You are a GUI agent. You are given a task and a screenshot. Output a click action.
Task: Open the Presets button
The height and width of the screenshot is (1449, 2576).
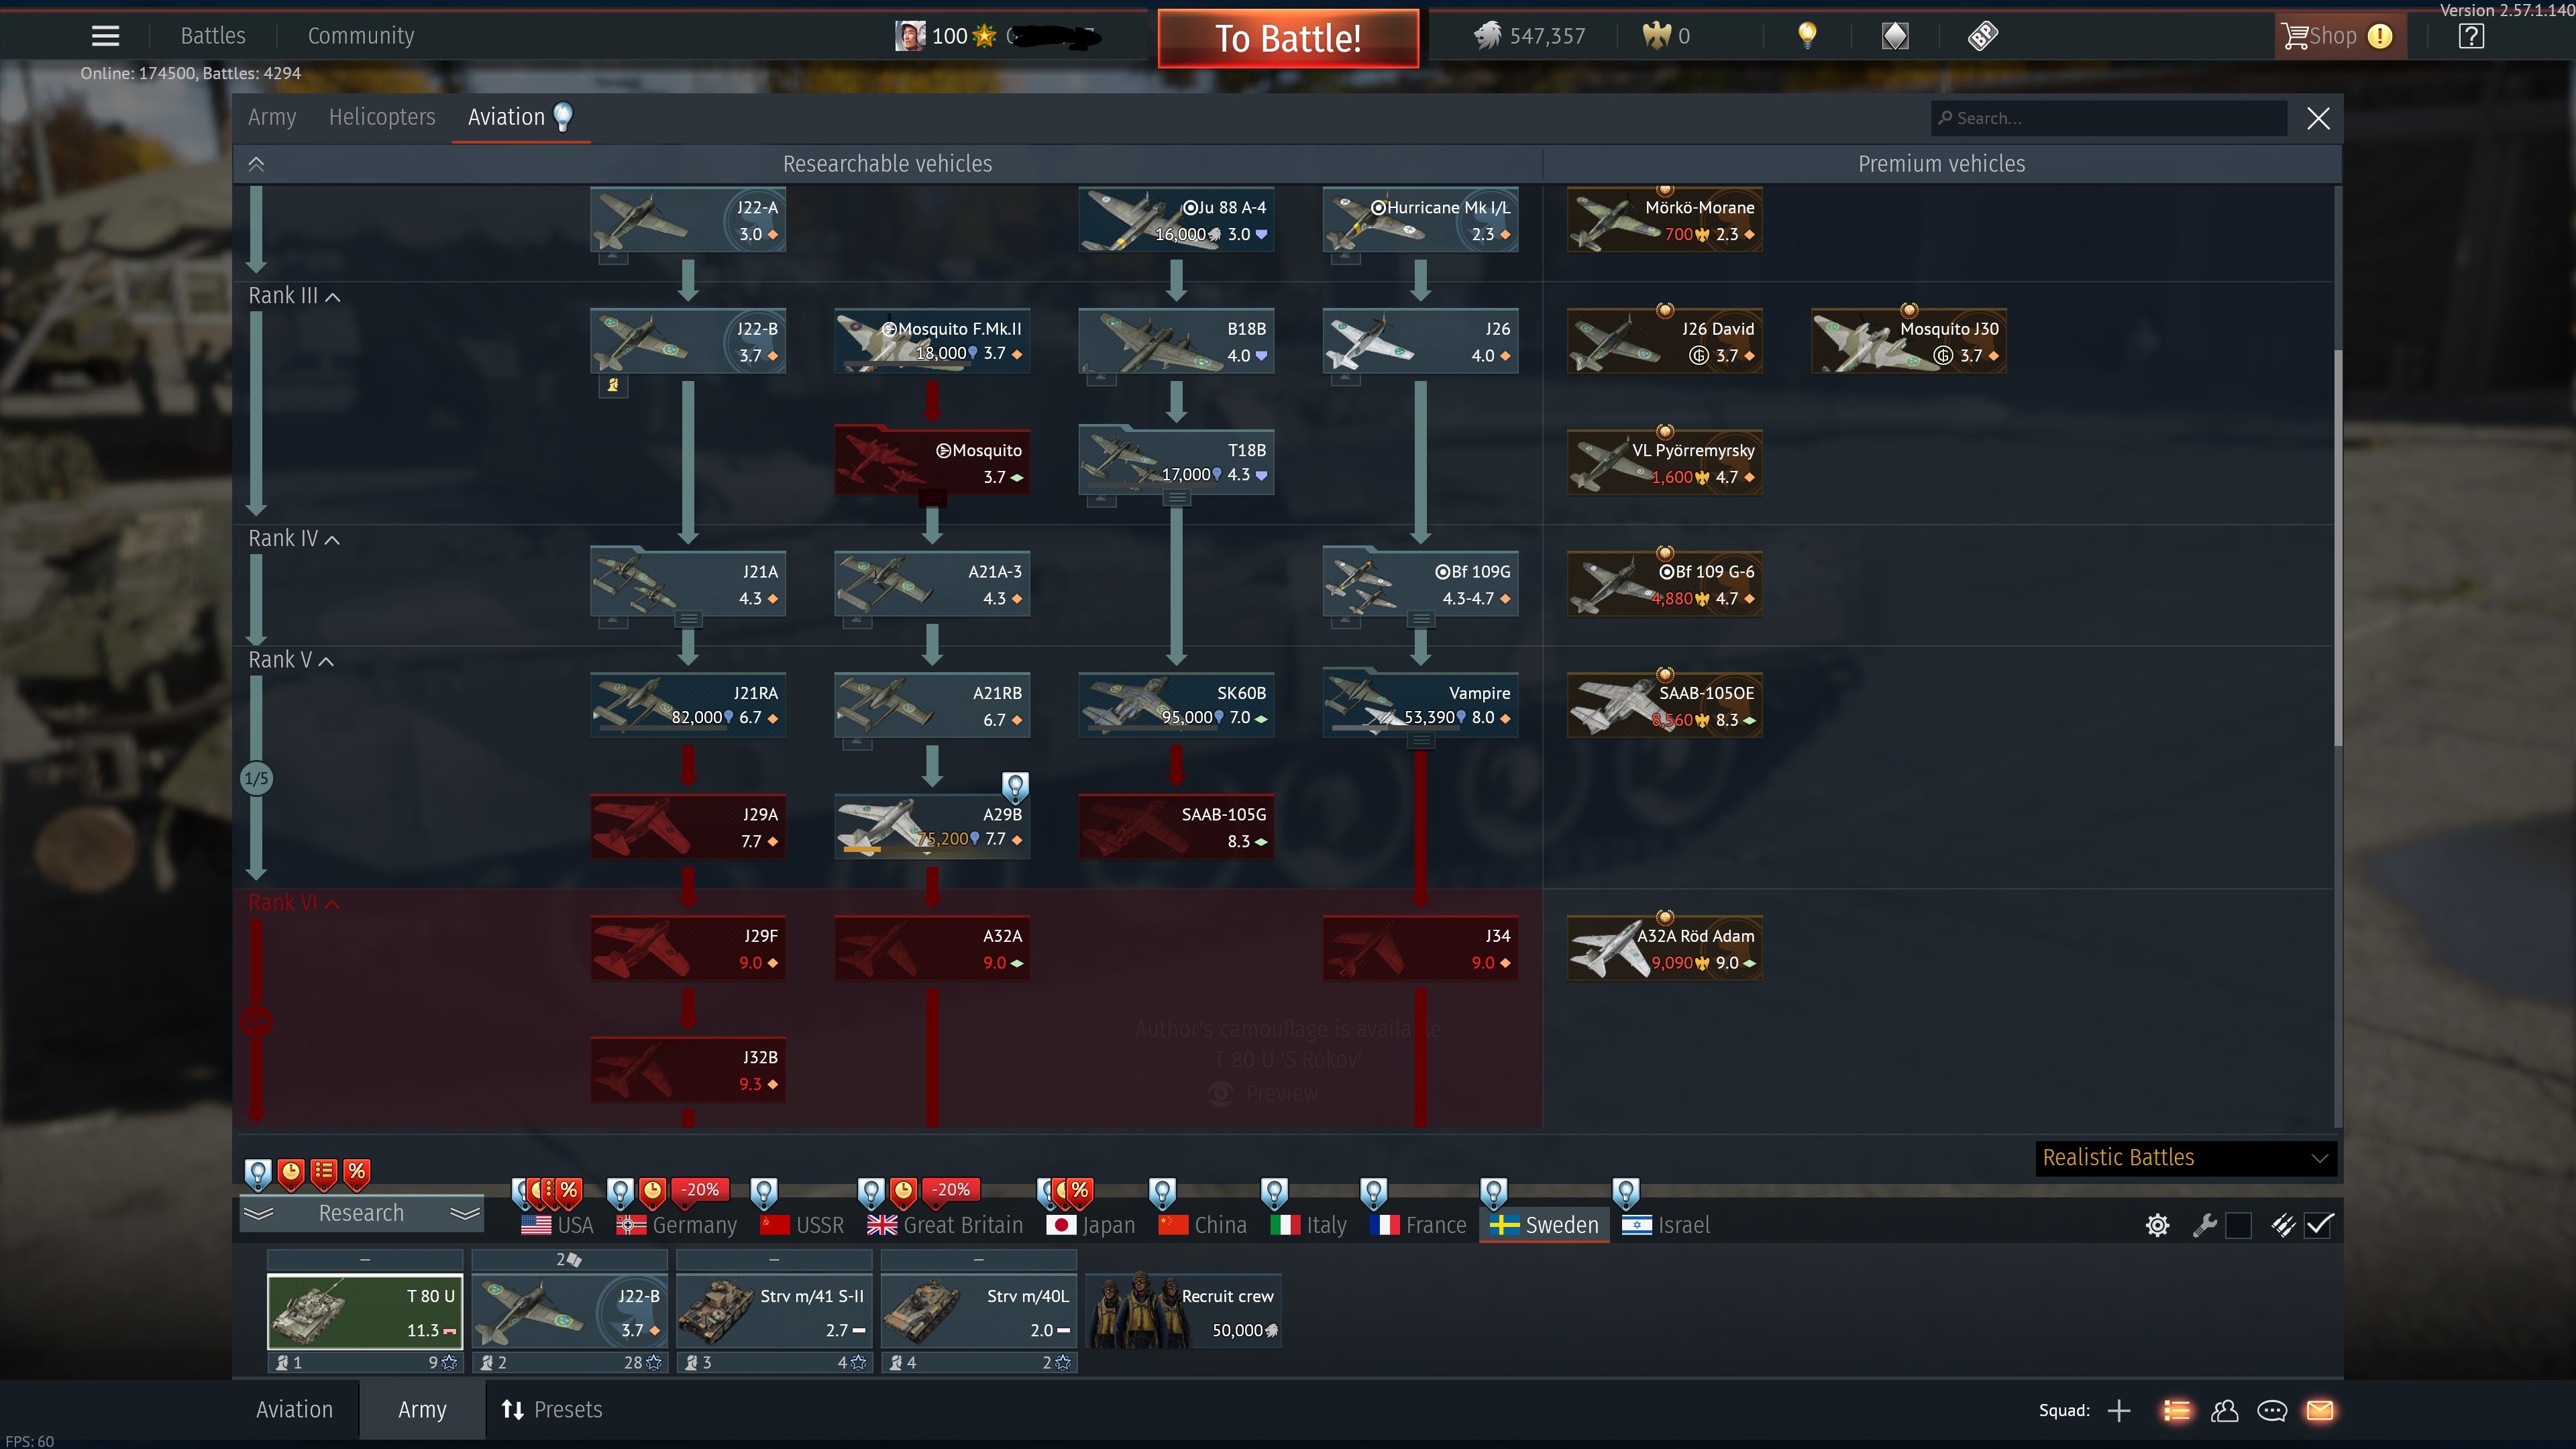click(x=552, y=1410)
